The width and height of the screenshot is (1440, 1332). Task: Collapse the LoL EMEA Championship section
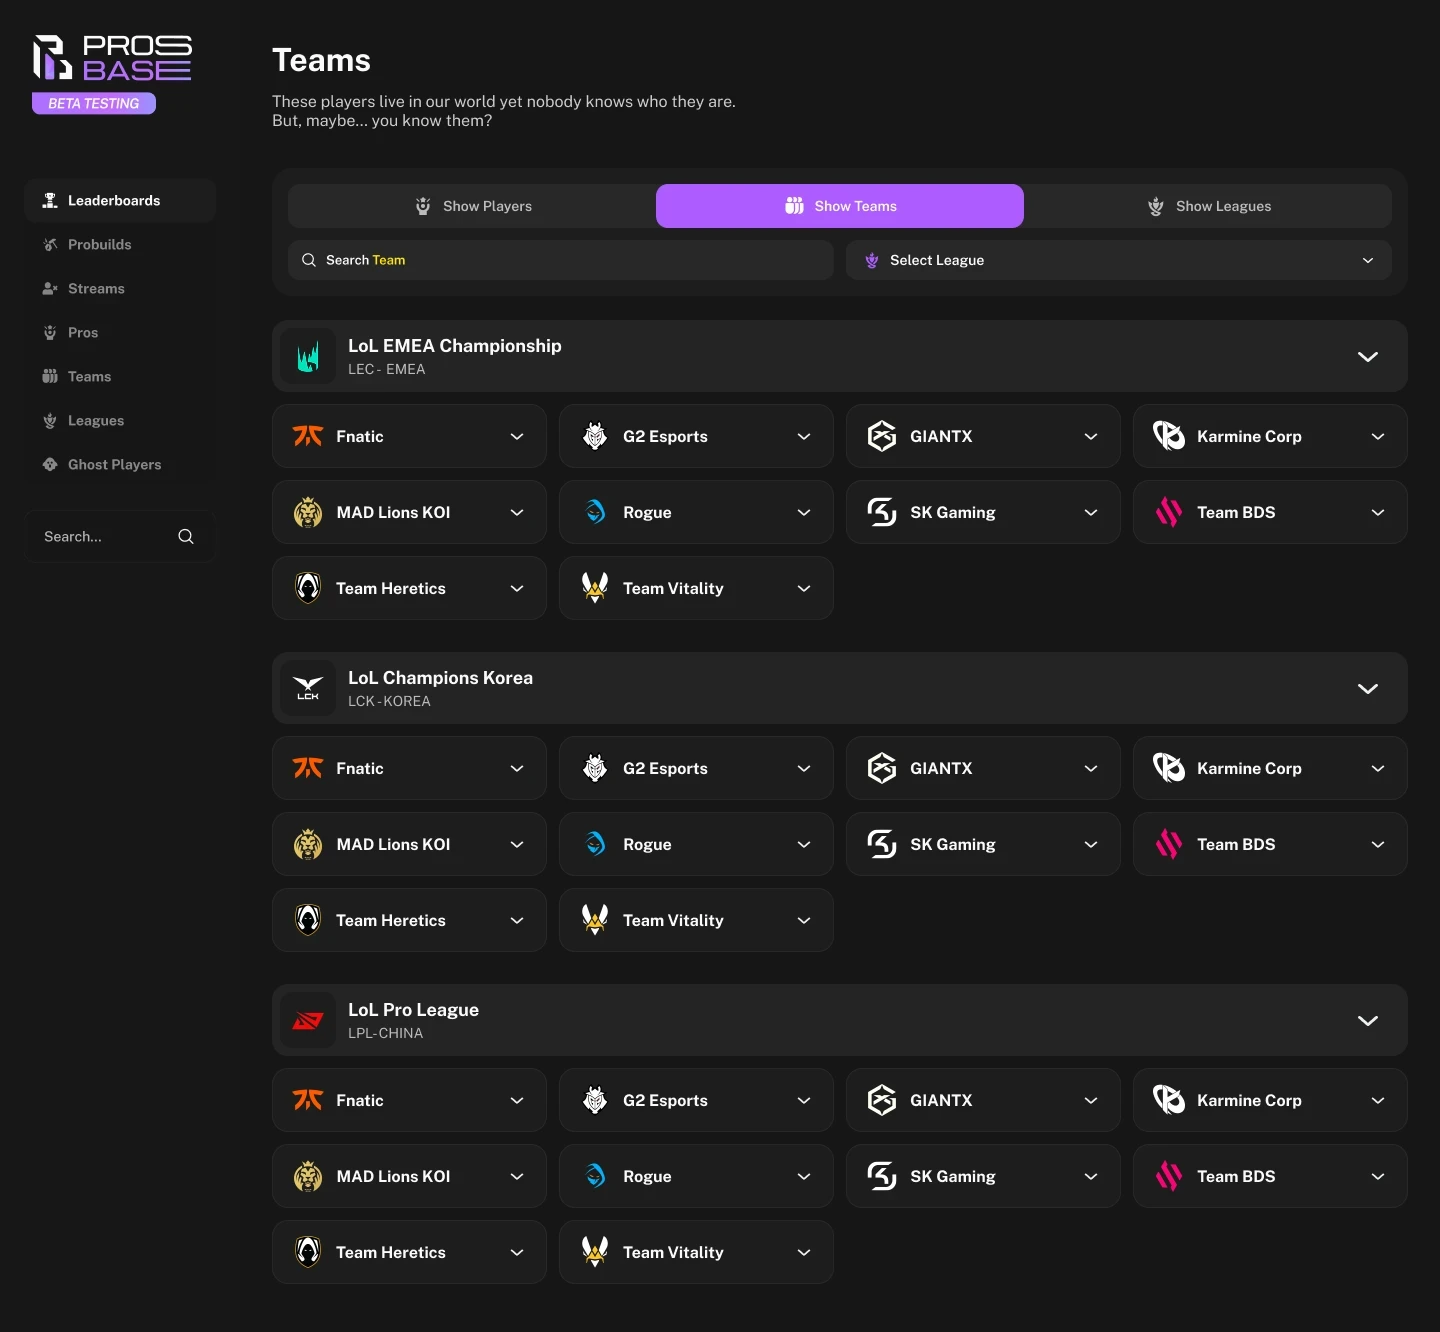(x=1368, y=357)
